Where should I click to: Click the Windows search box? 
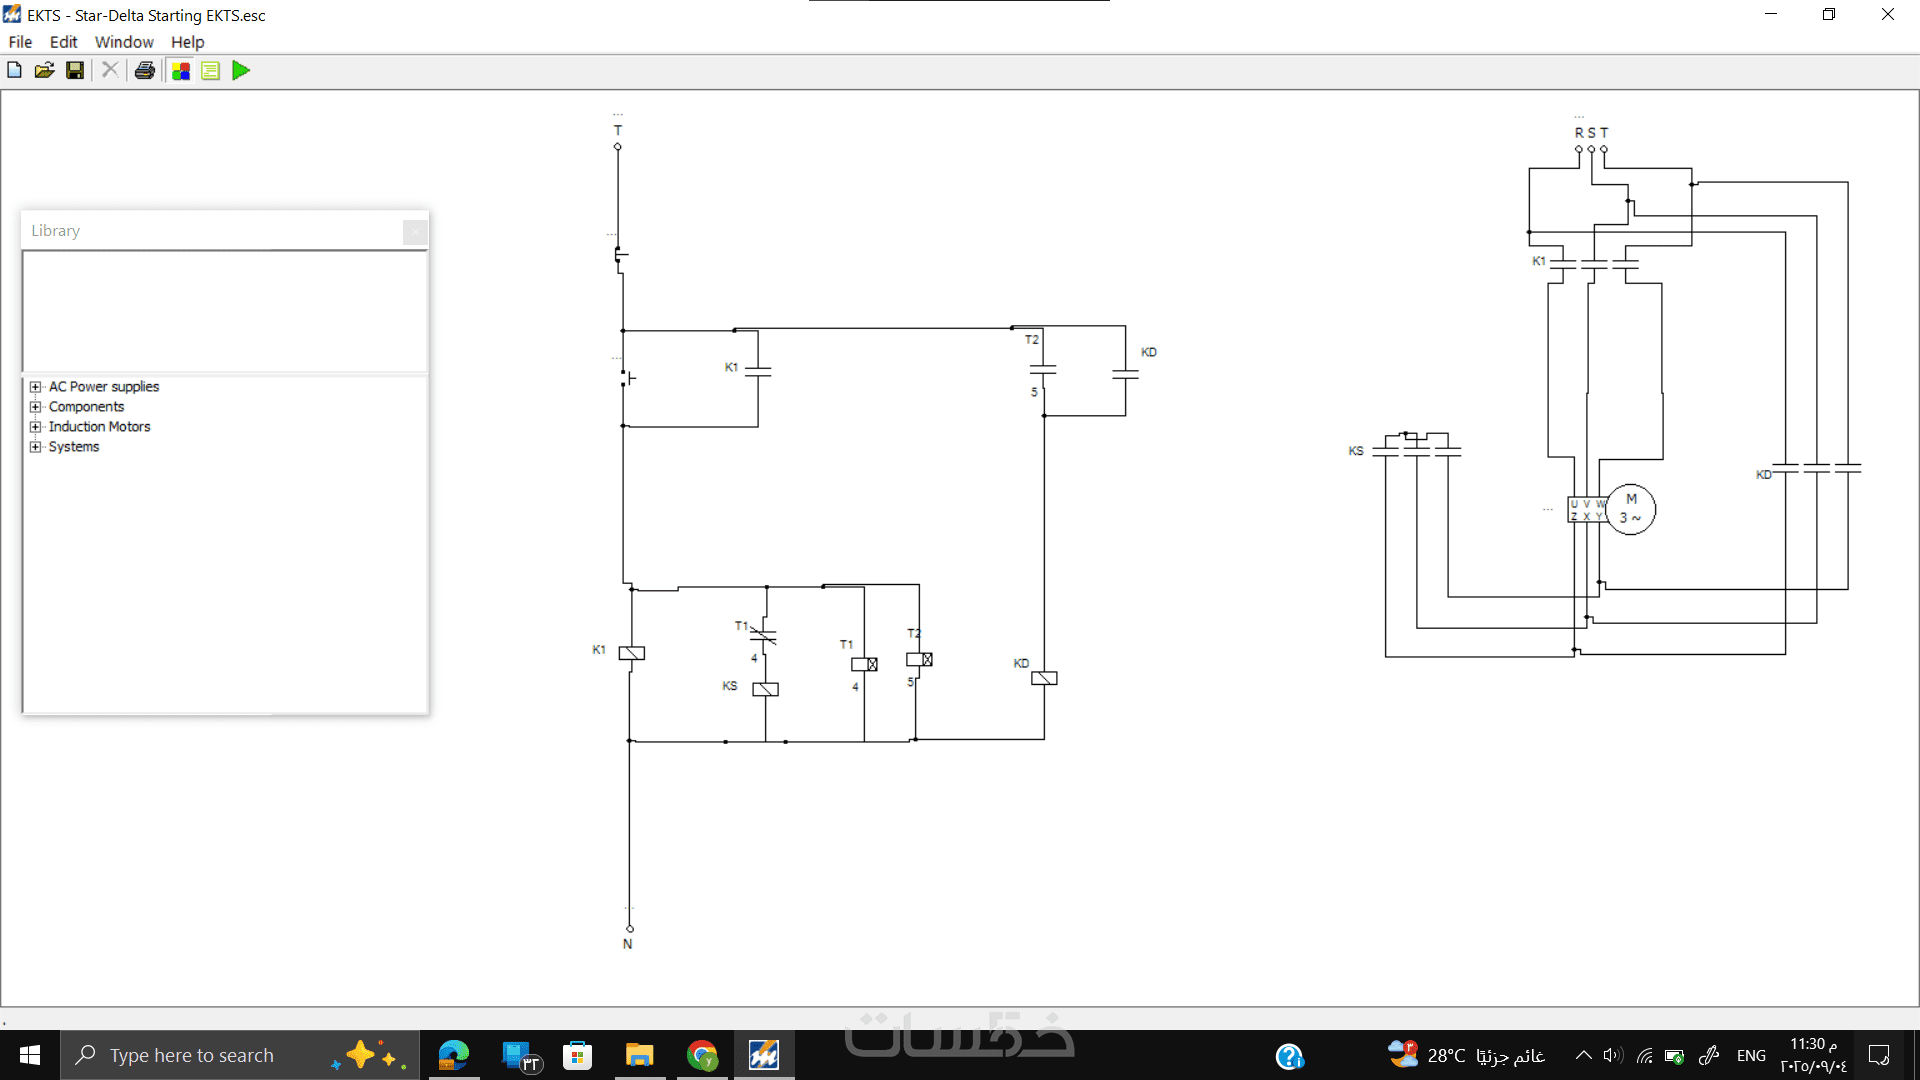click(192, 1055)
